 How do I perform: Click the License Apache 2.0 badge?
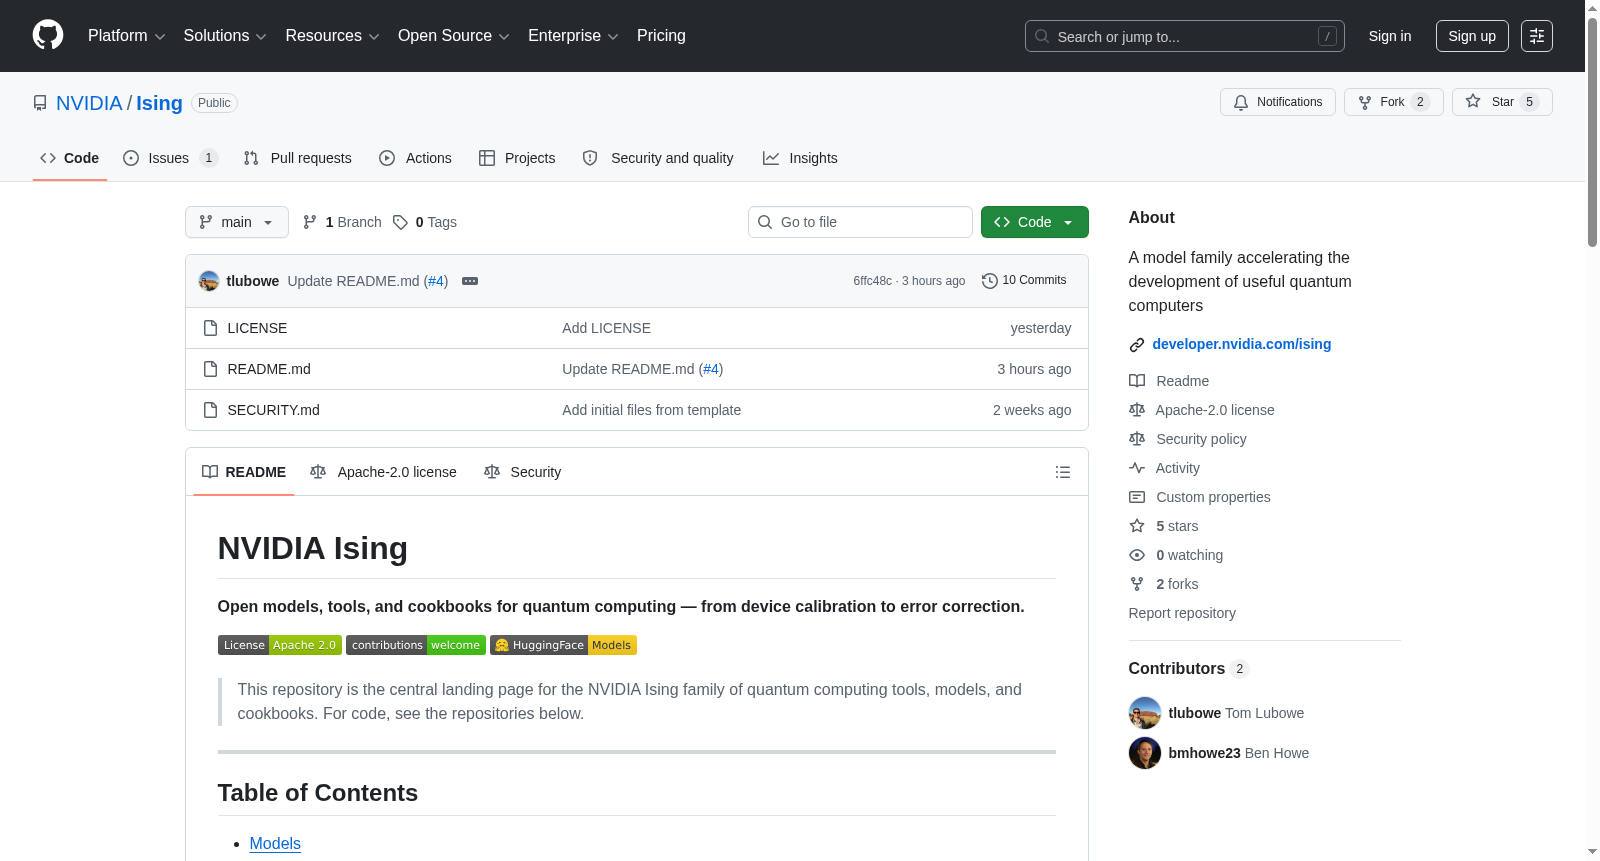pos(280,645)
